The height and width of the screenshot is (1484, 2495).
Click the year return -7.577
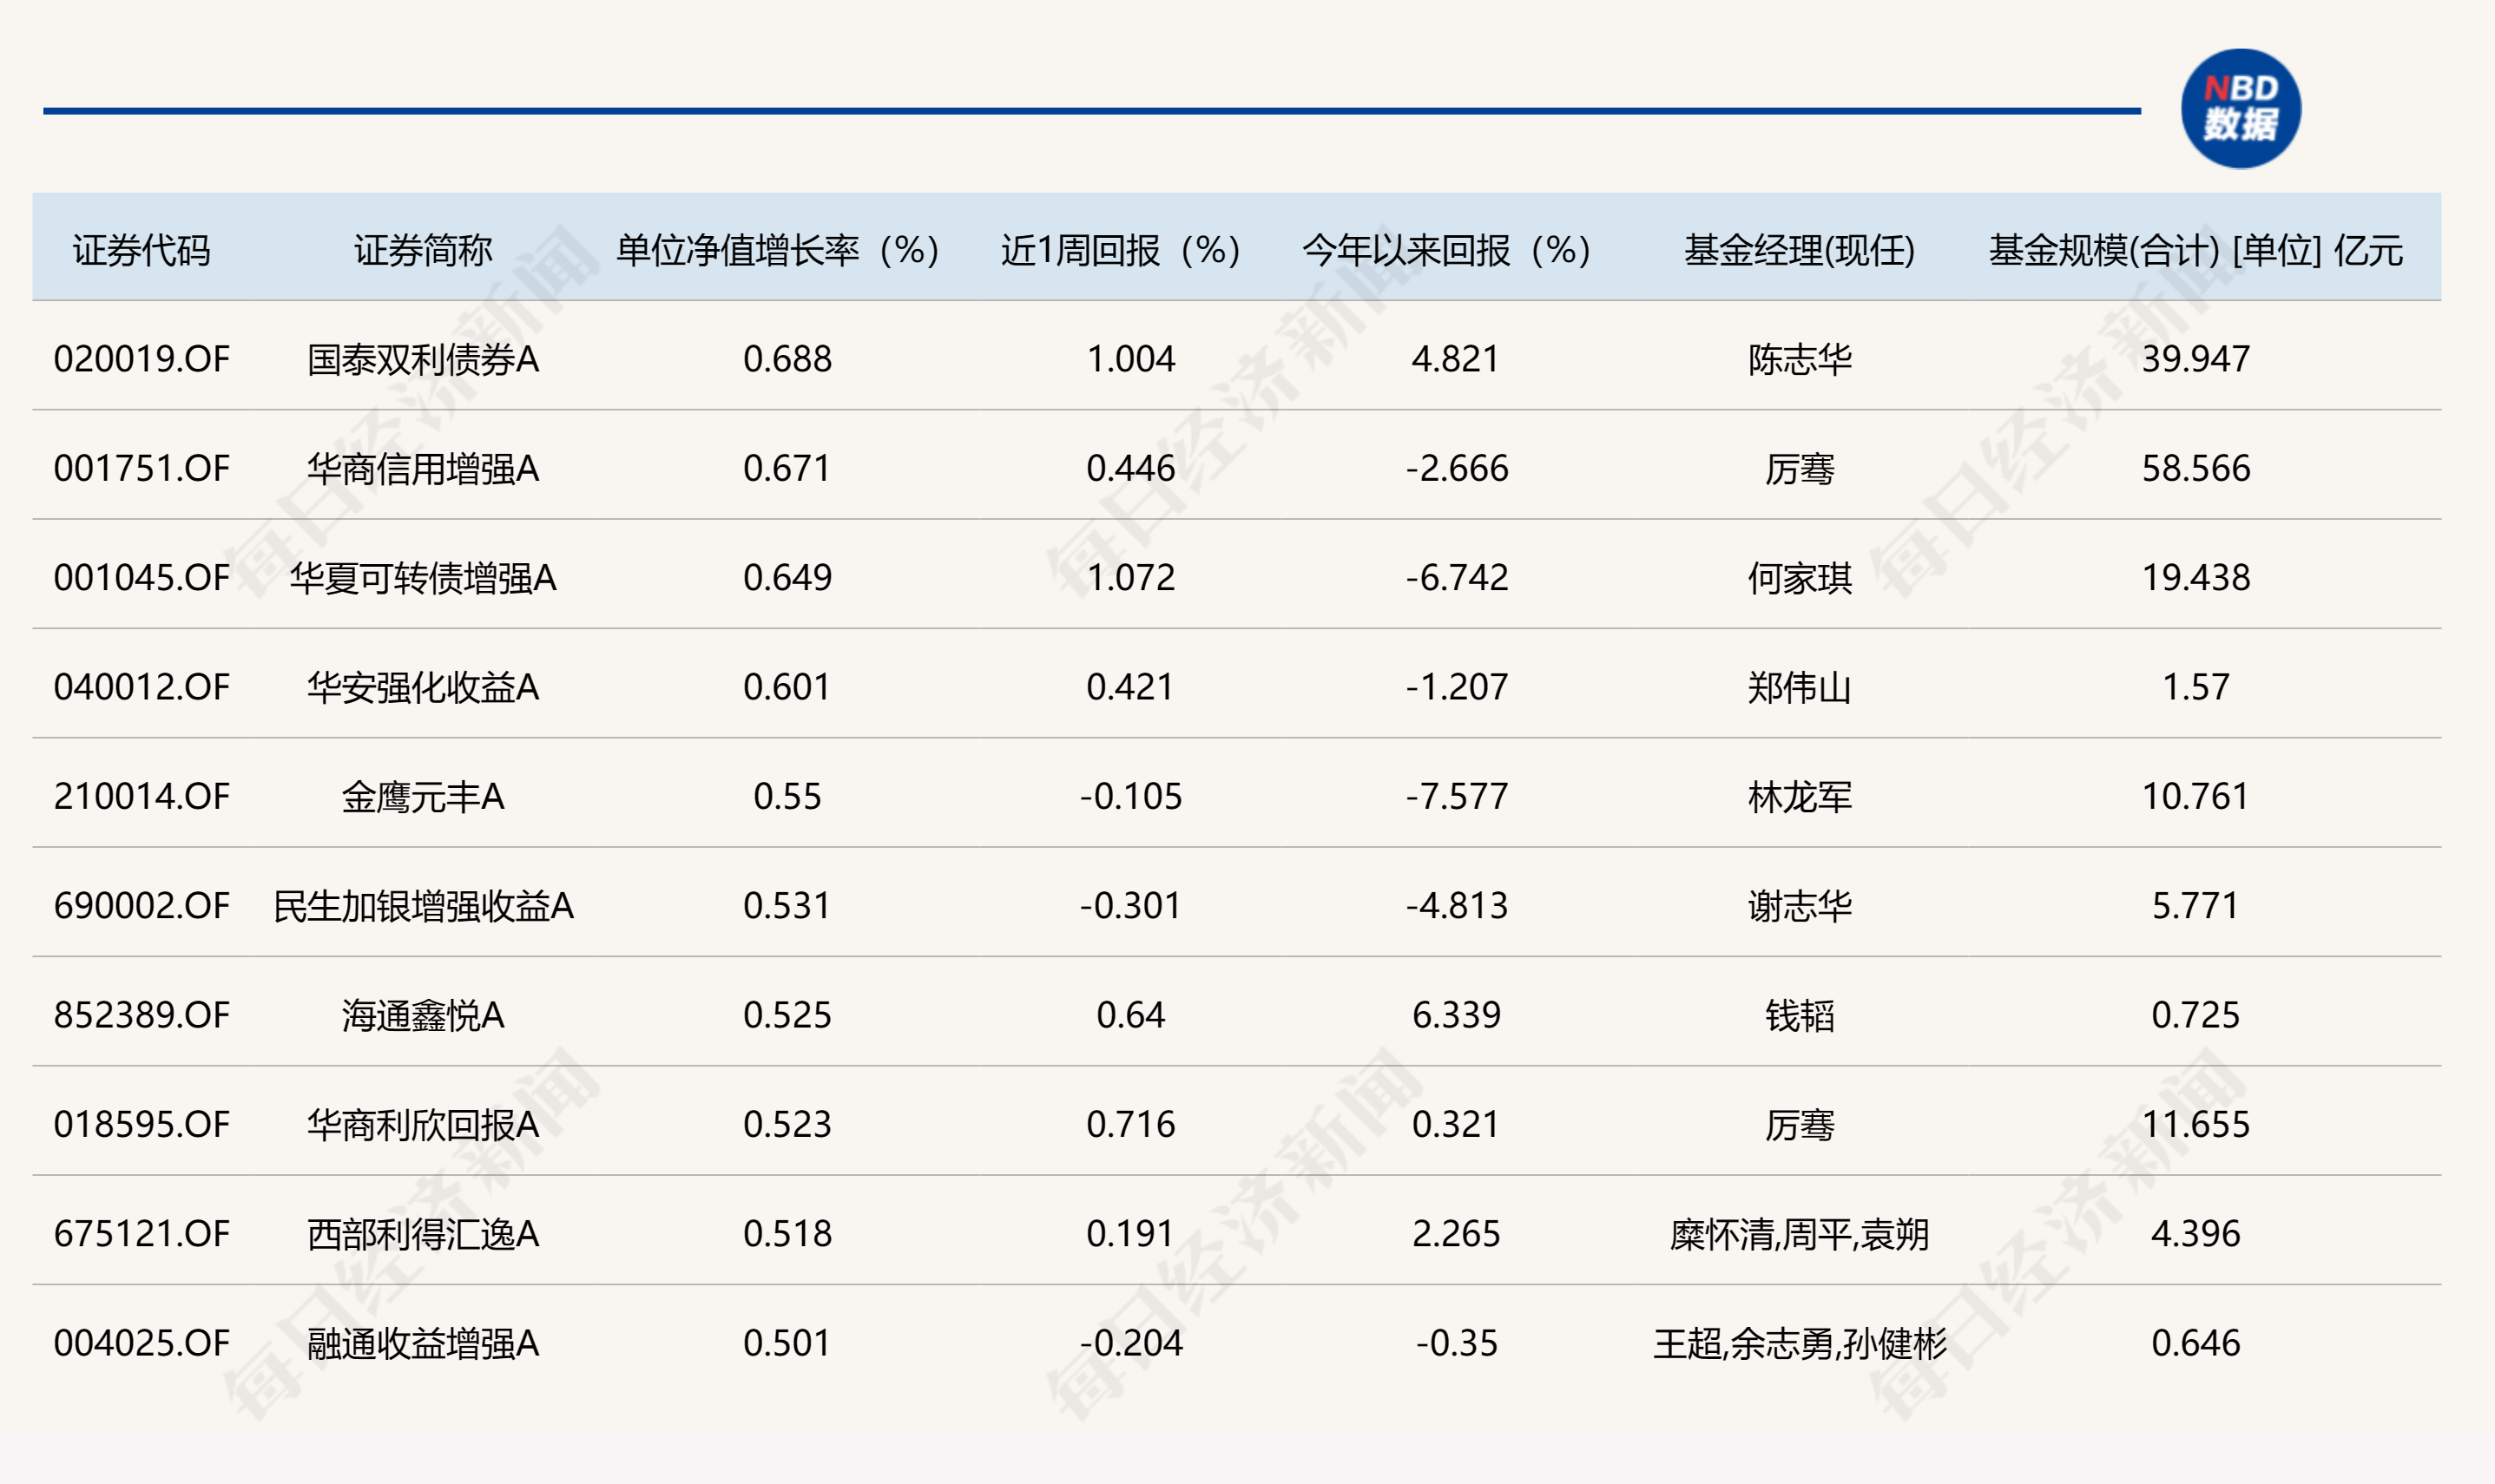1457,796
